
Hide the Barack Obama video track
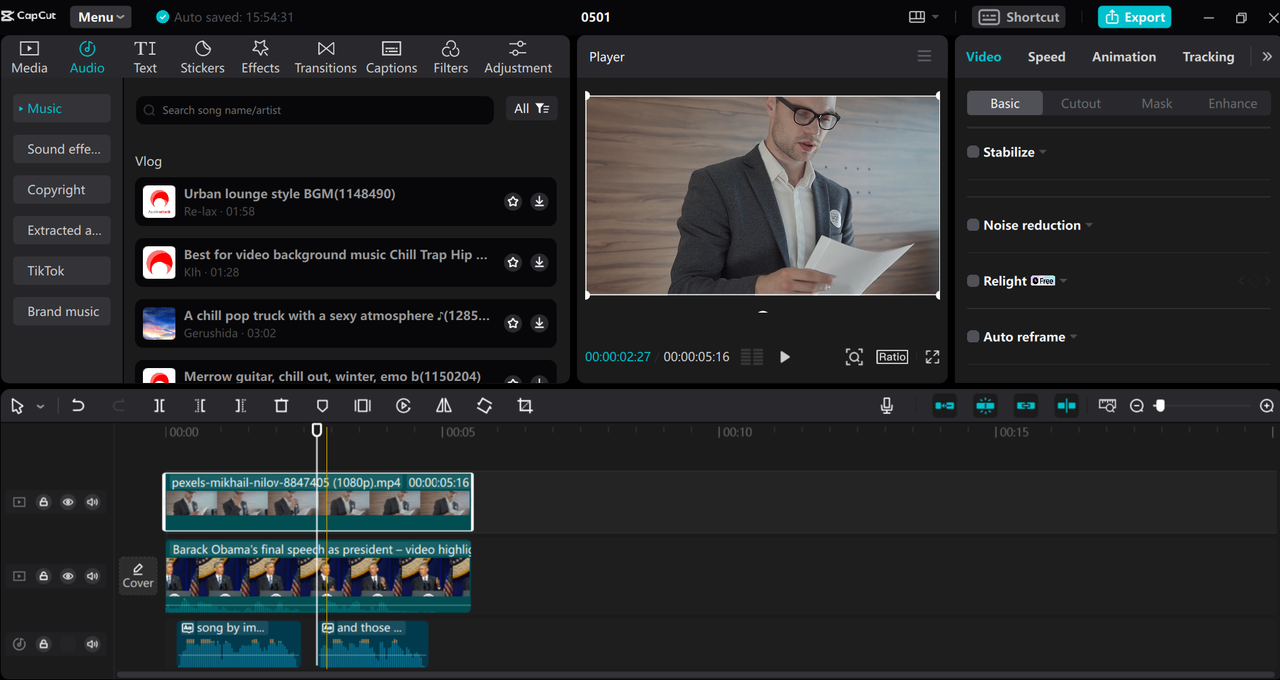coord(68,576)
